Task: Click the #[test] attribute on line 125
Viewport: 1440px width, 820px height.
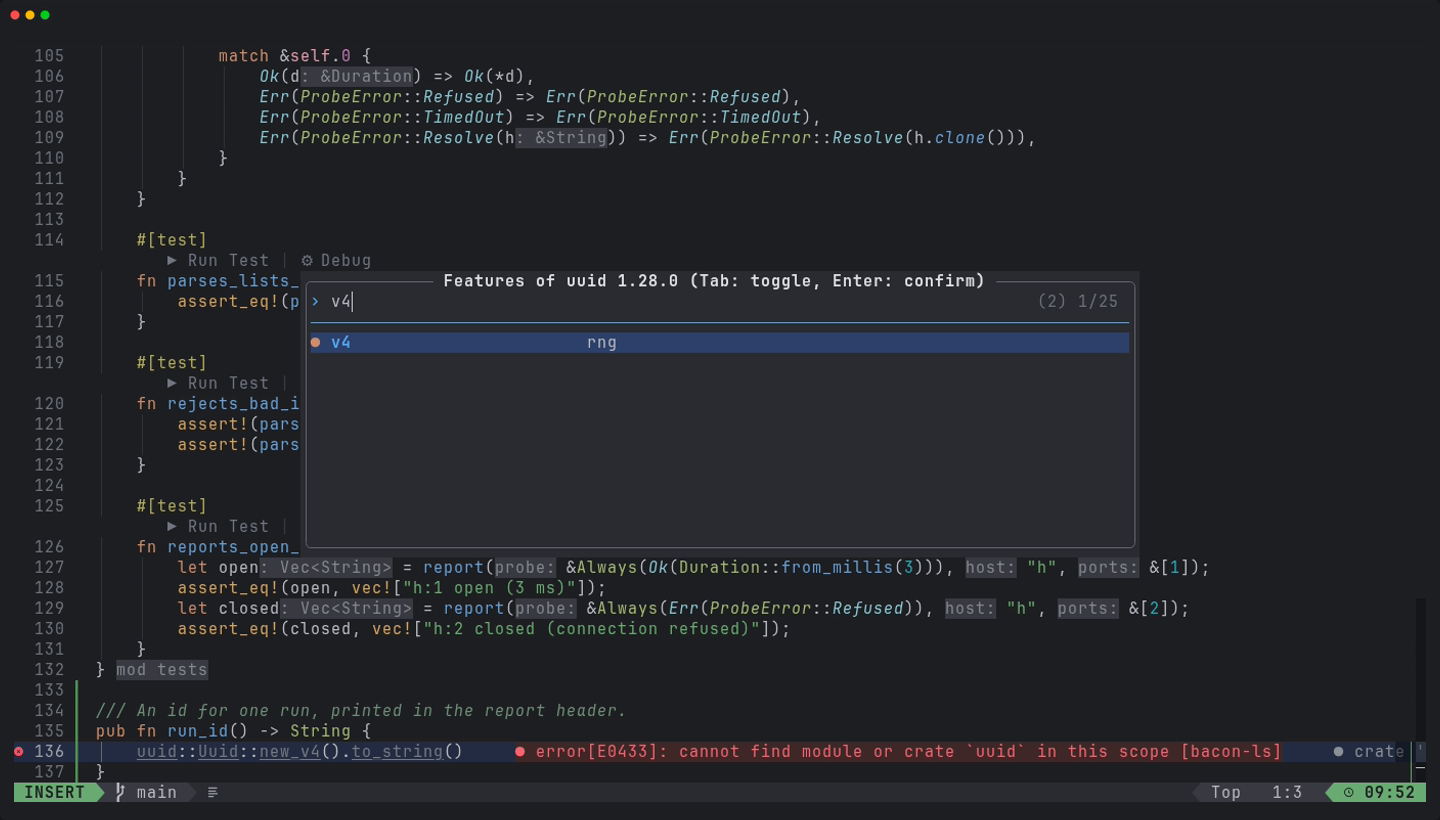Action: click(172, 506)
